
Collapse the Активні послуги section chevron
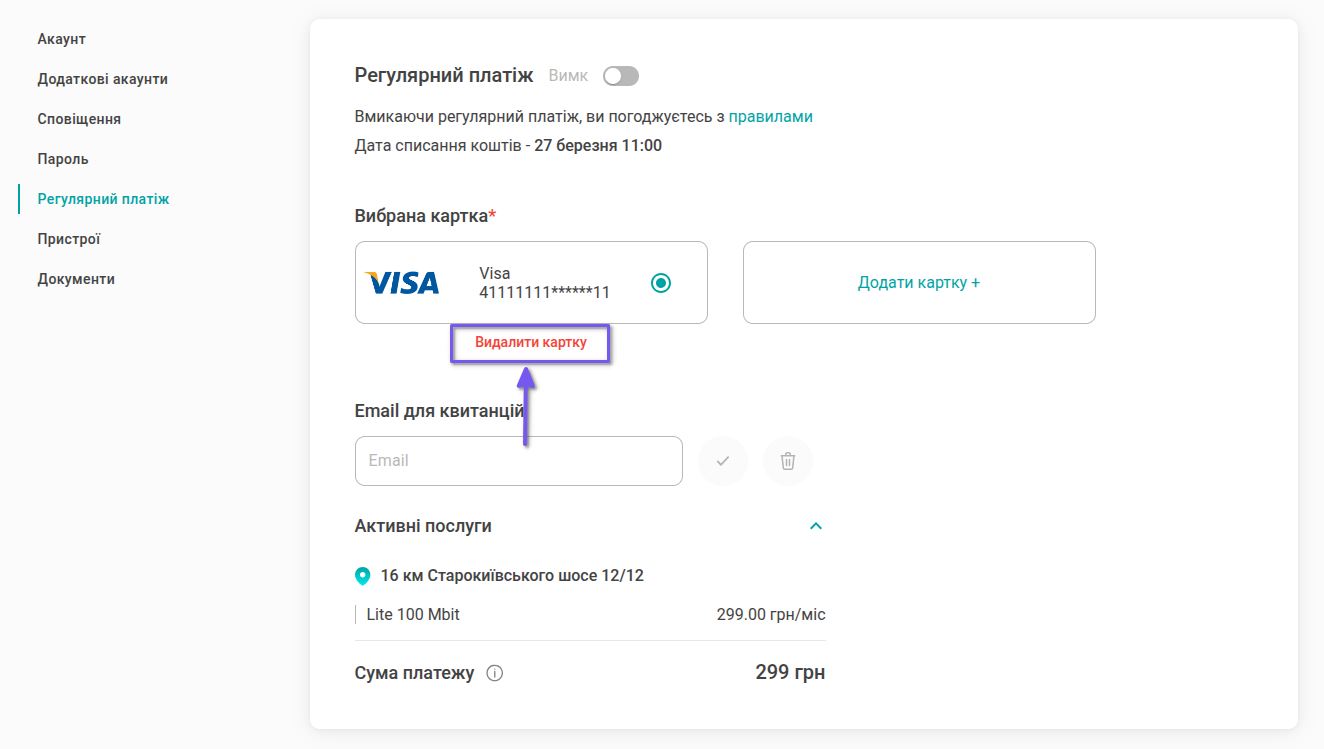(x=816, y=526)
